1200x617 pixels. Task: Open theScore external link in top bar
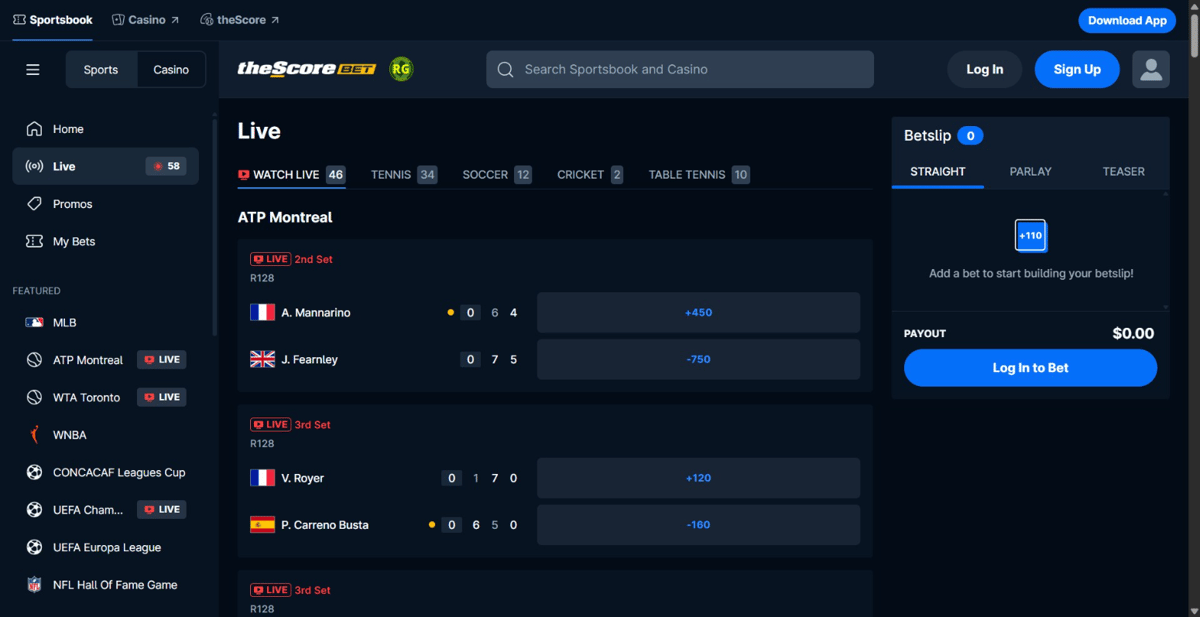pyautogui.click(x=240, y=20)
